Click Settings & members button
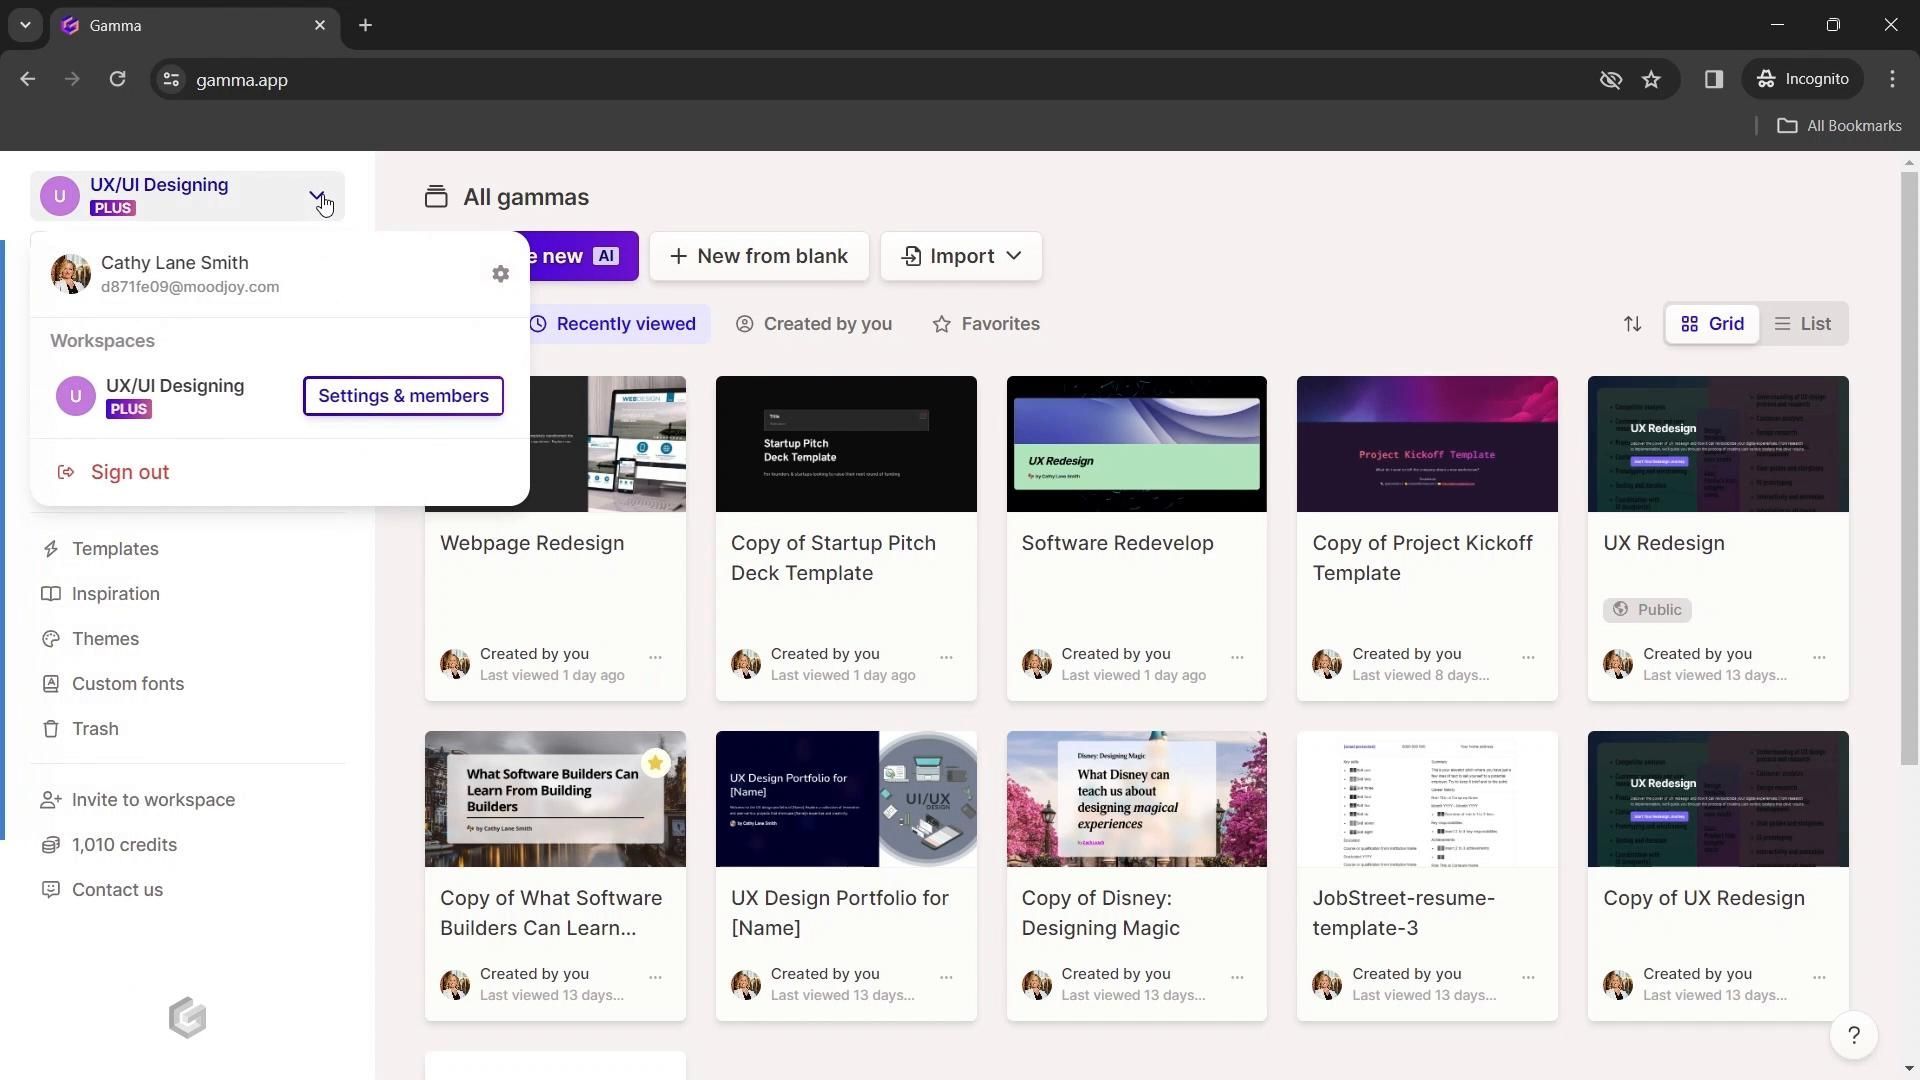 (403, 396)
